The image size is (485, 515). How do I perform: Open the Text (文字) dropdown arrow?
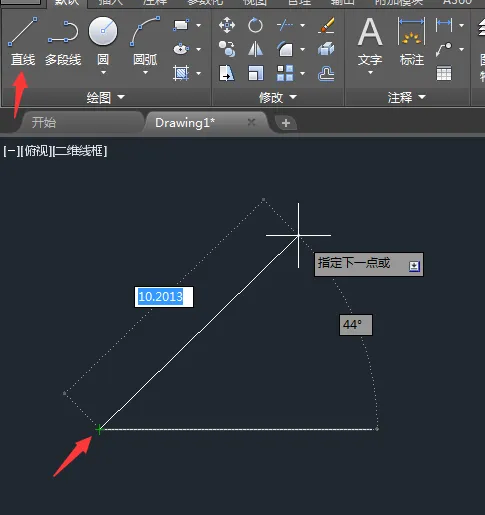370,73
